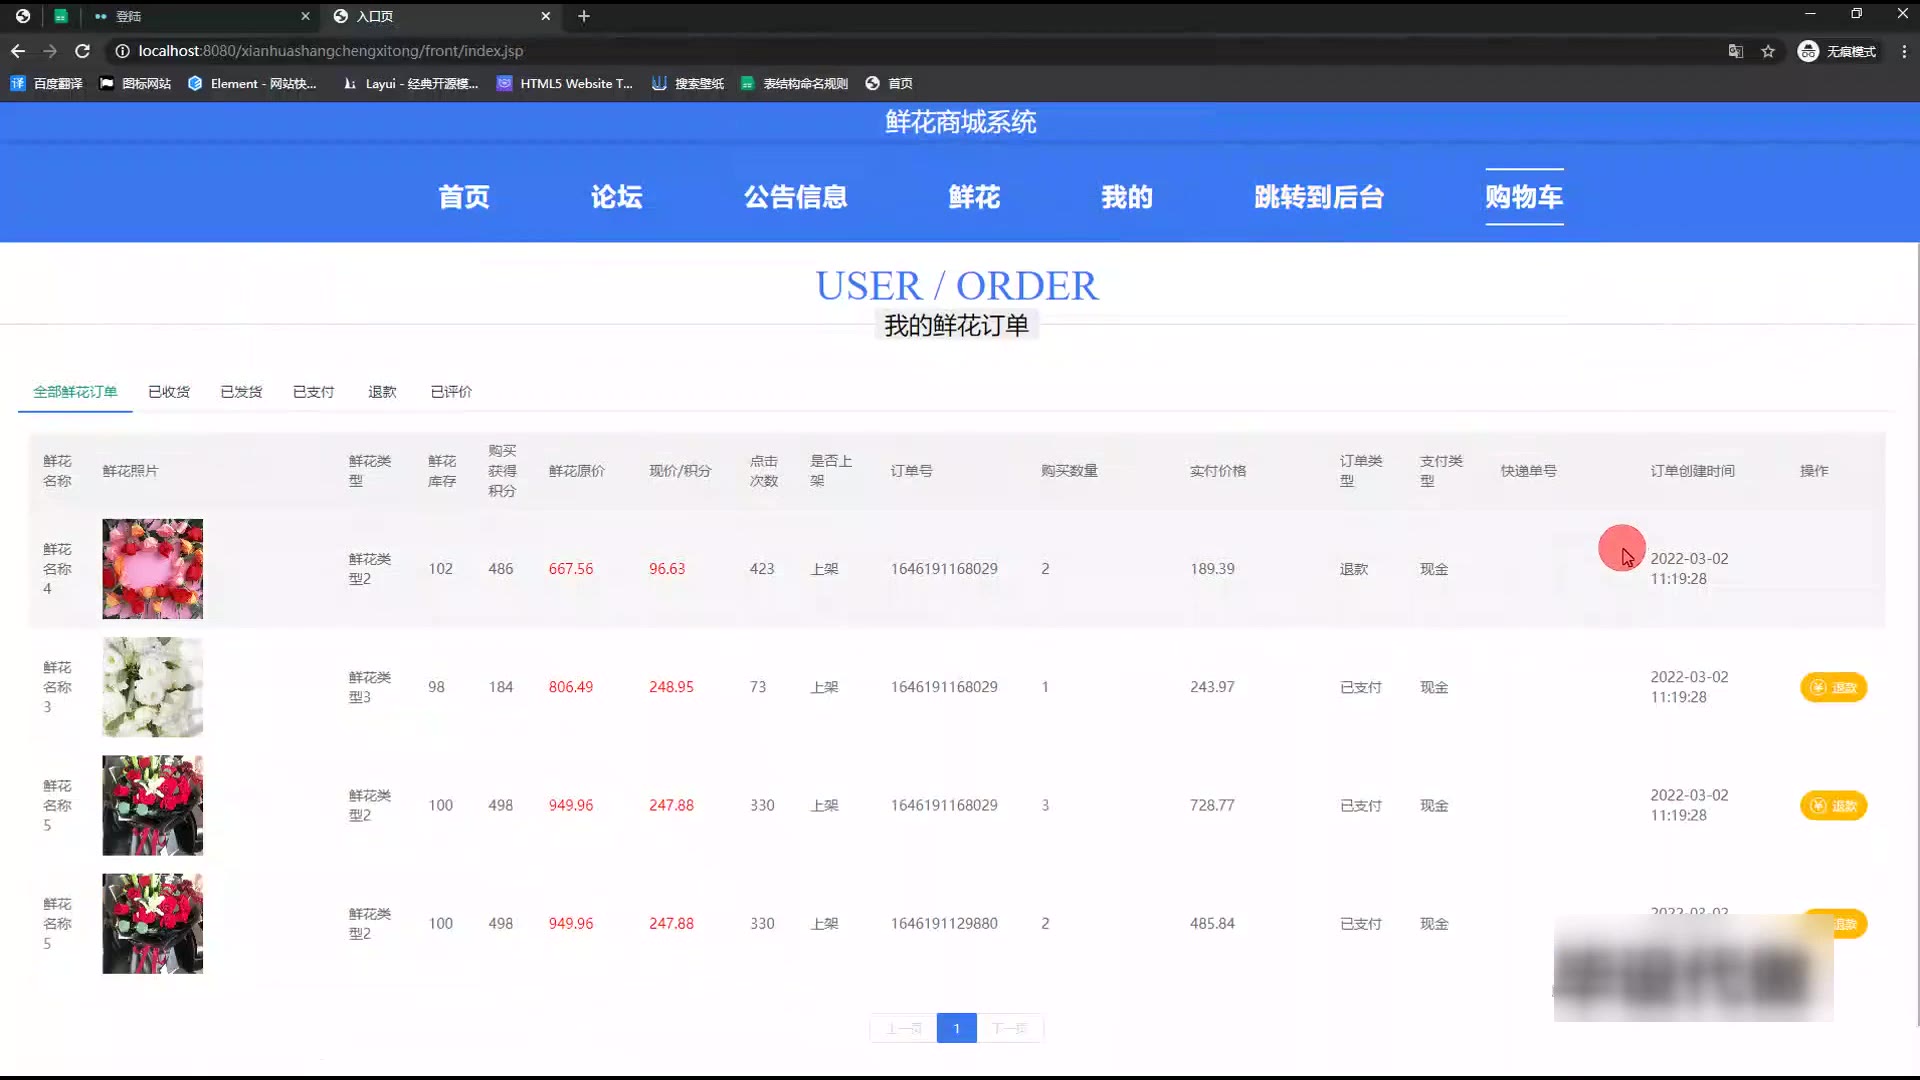The width and height of the screenshot is (1920, 1080).
Task: Click the white flowers product thumbnail
Action: pos(152,688)
